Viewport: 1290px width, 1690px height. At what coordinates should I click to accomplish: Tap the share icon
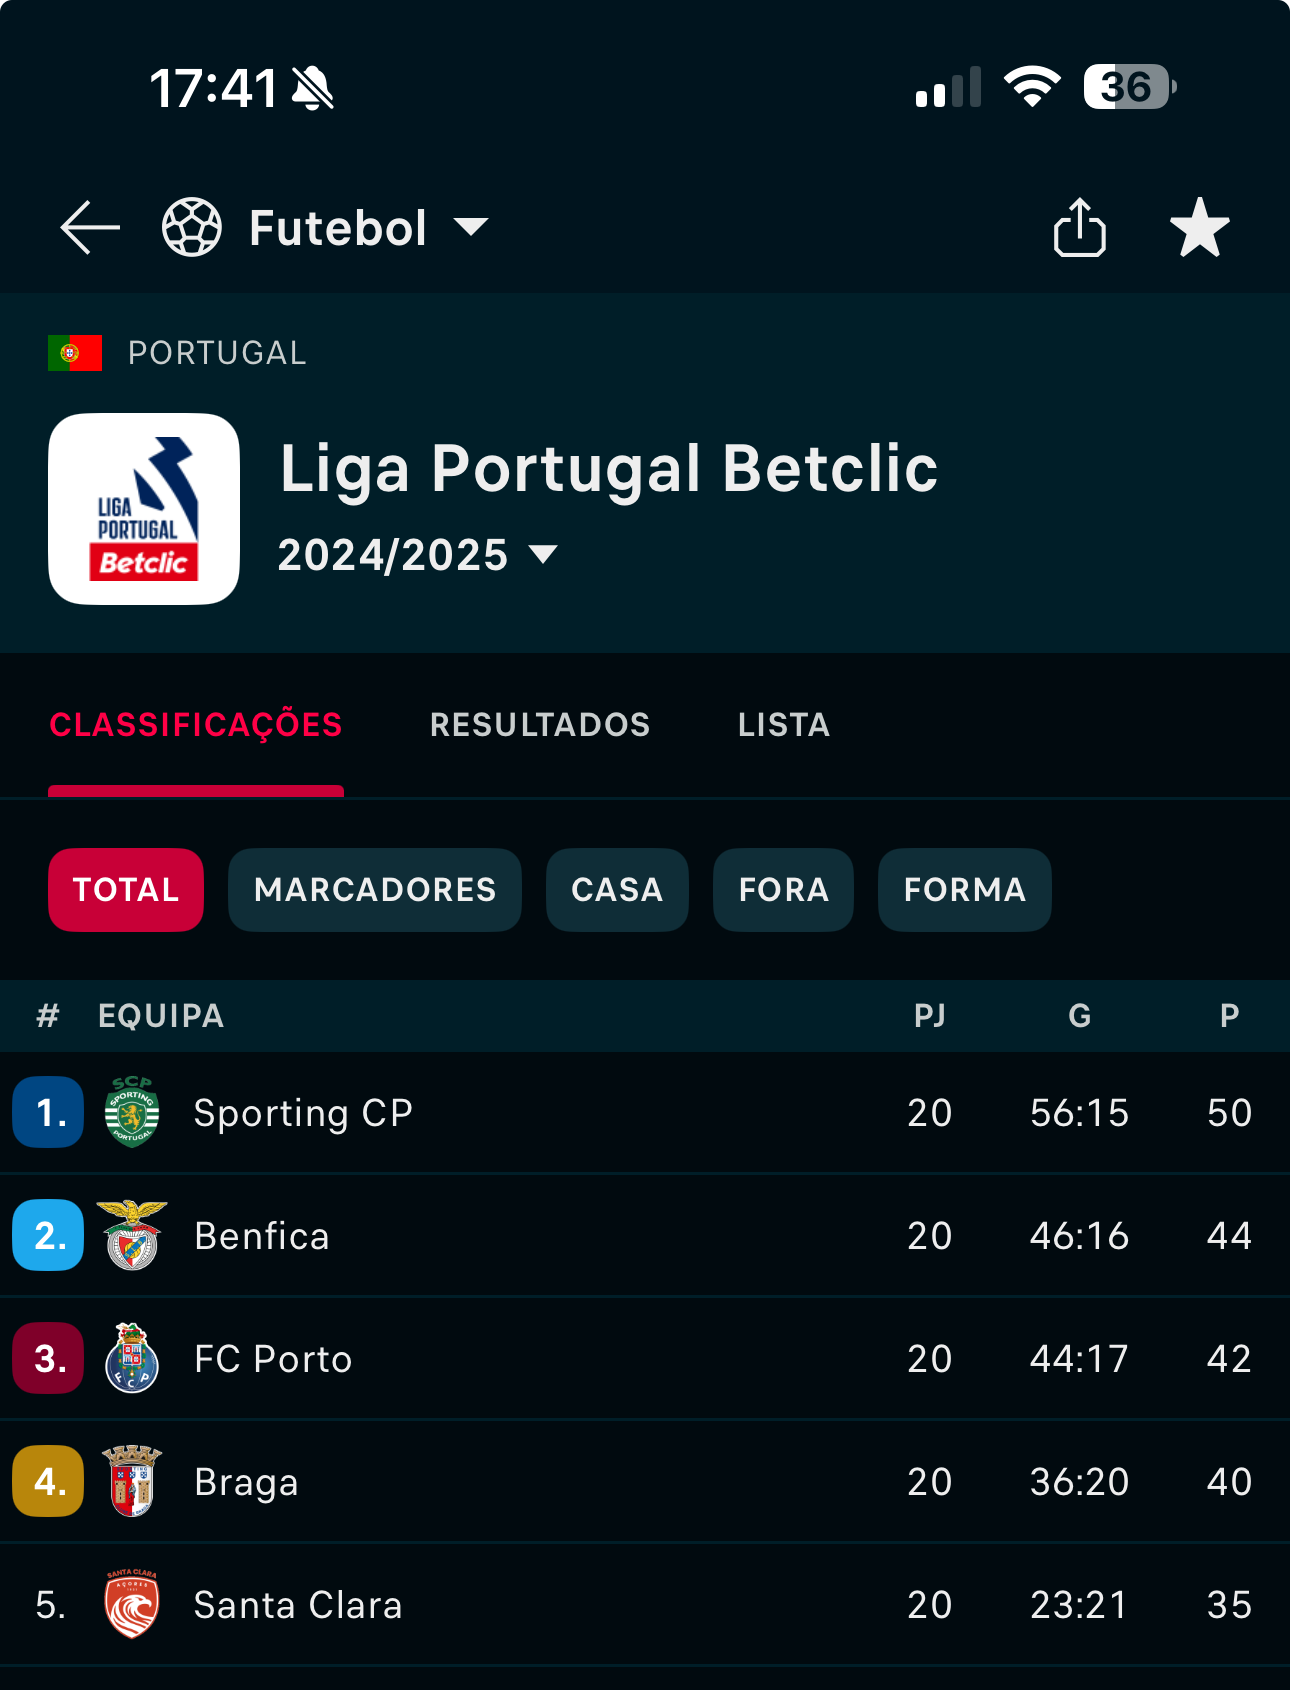[1080, 228]
